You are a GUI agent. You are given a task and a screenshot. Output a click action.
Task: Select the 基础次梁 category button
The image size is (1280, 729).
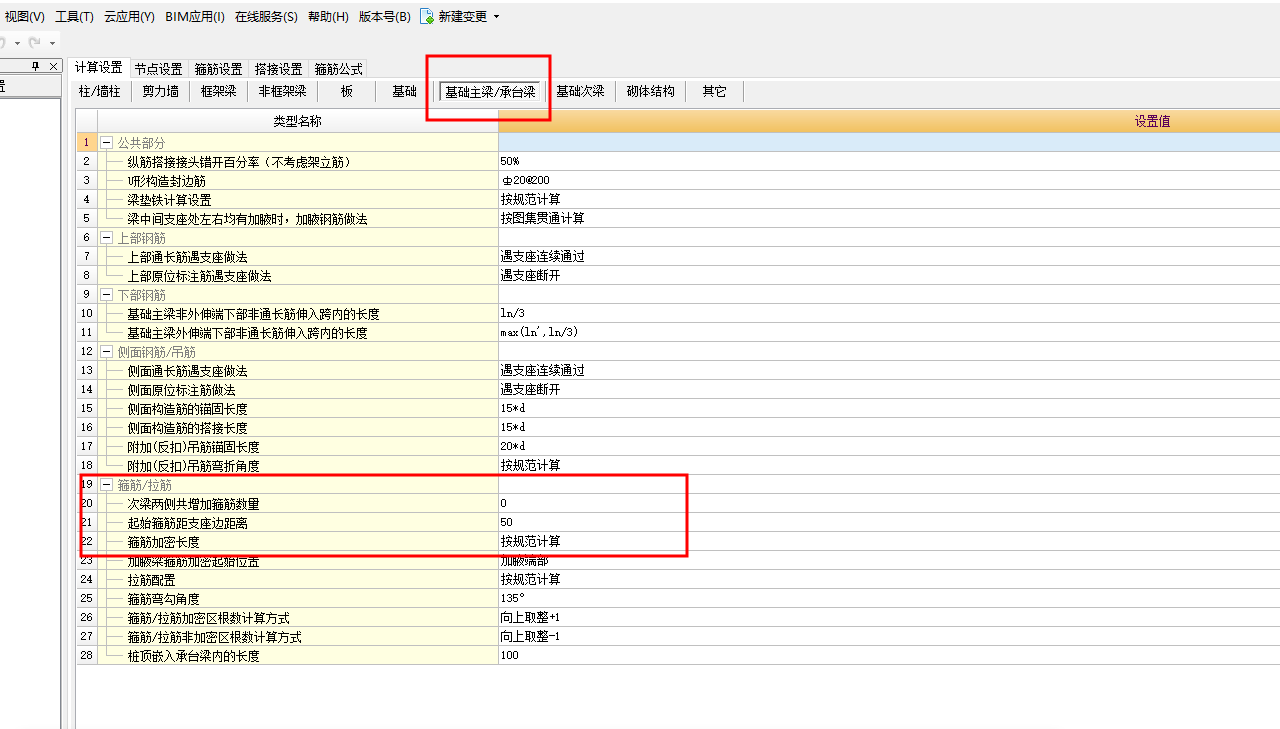[580, 91]
